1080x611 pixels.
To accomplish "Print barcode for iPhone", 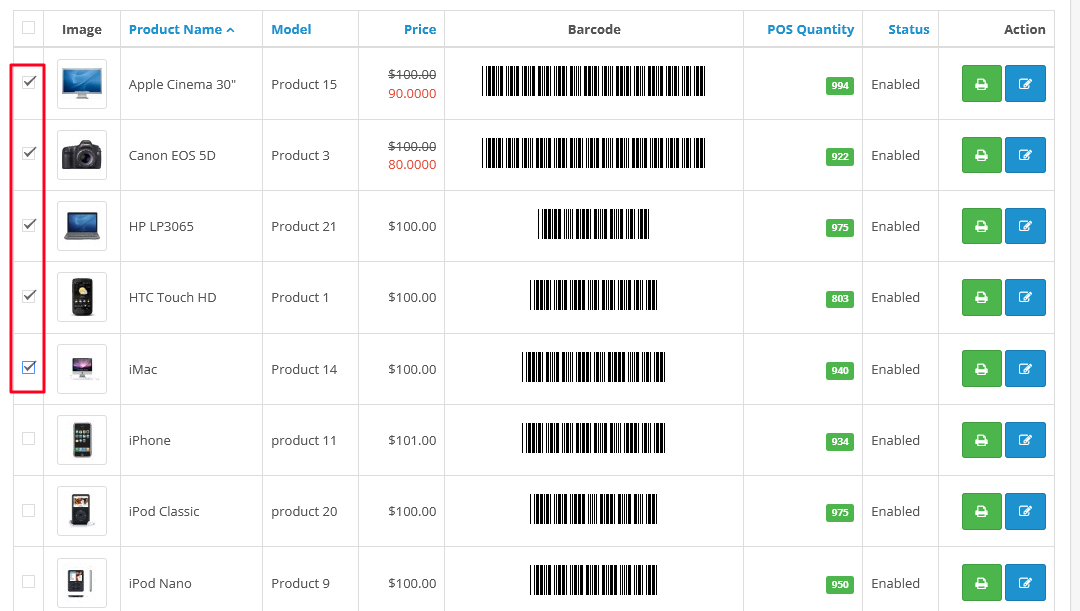I will pos(982,440).
